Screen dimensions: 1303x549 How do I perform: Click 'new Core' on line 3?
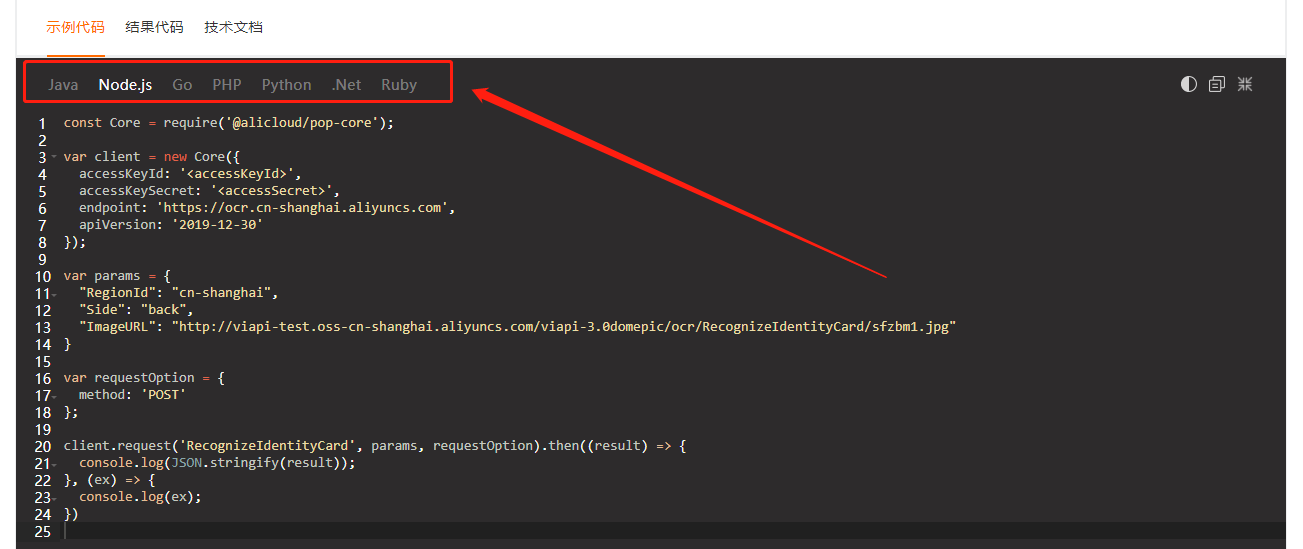194,157
